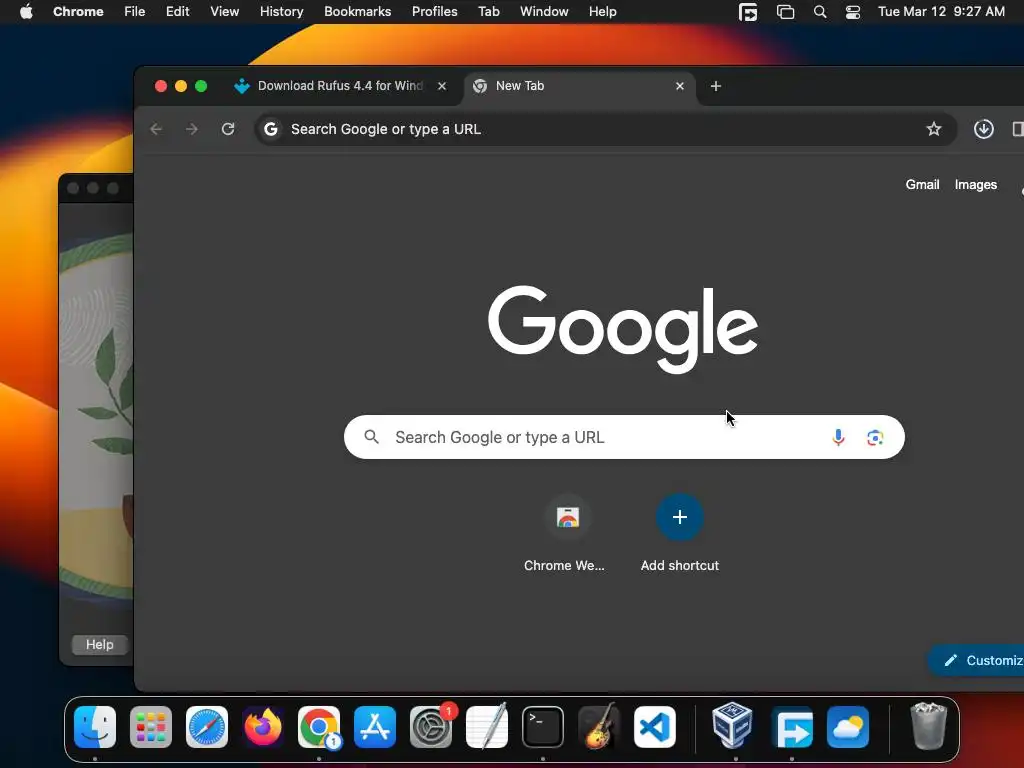The image size is (1024, 768).
Task: Open the App Store from the Dock
Action: [375, 727]
